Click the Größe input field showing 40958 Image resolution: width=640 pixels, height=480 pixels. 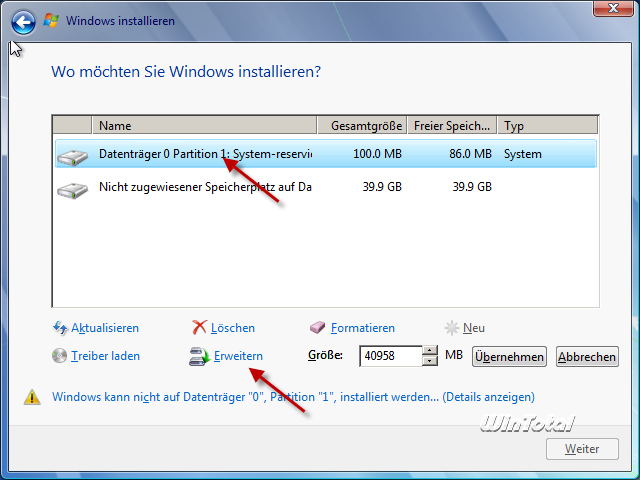tap(391, 356)
